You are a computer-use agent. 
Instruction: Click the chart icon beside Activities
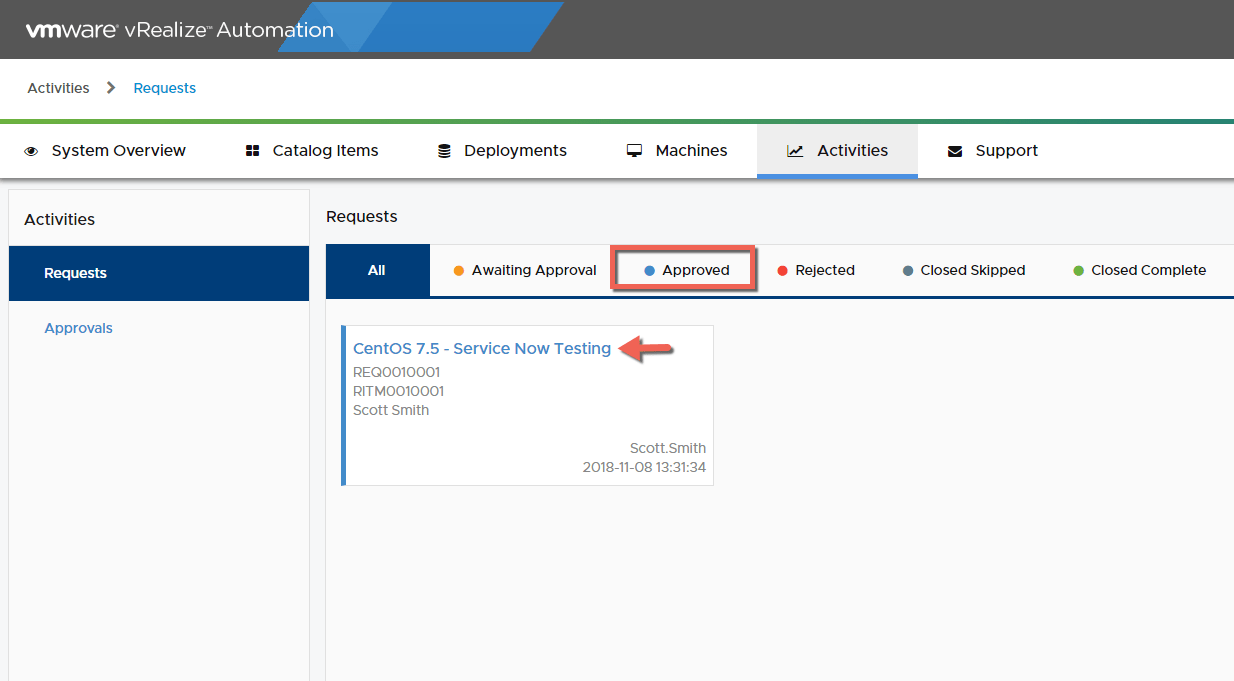[795, 151]
